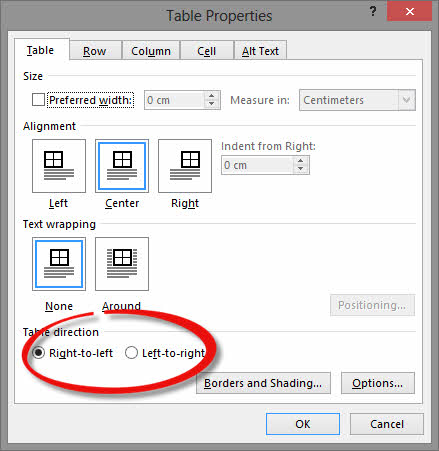Confirm with the OK button

303,424
